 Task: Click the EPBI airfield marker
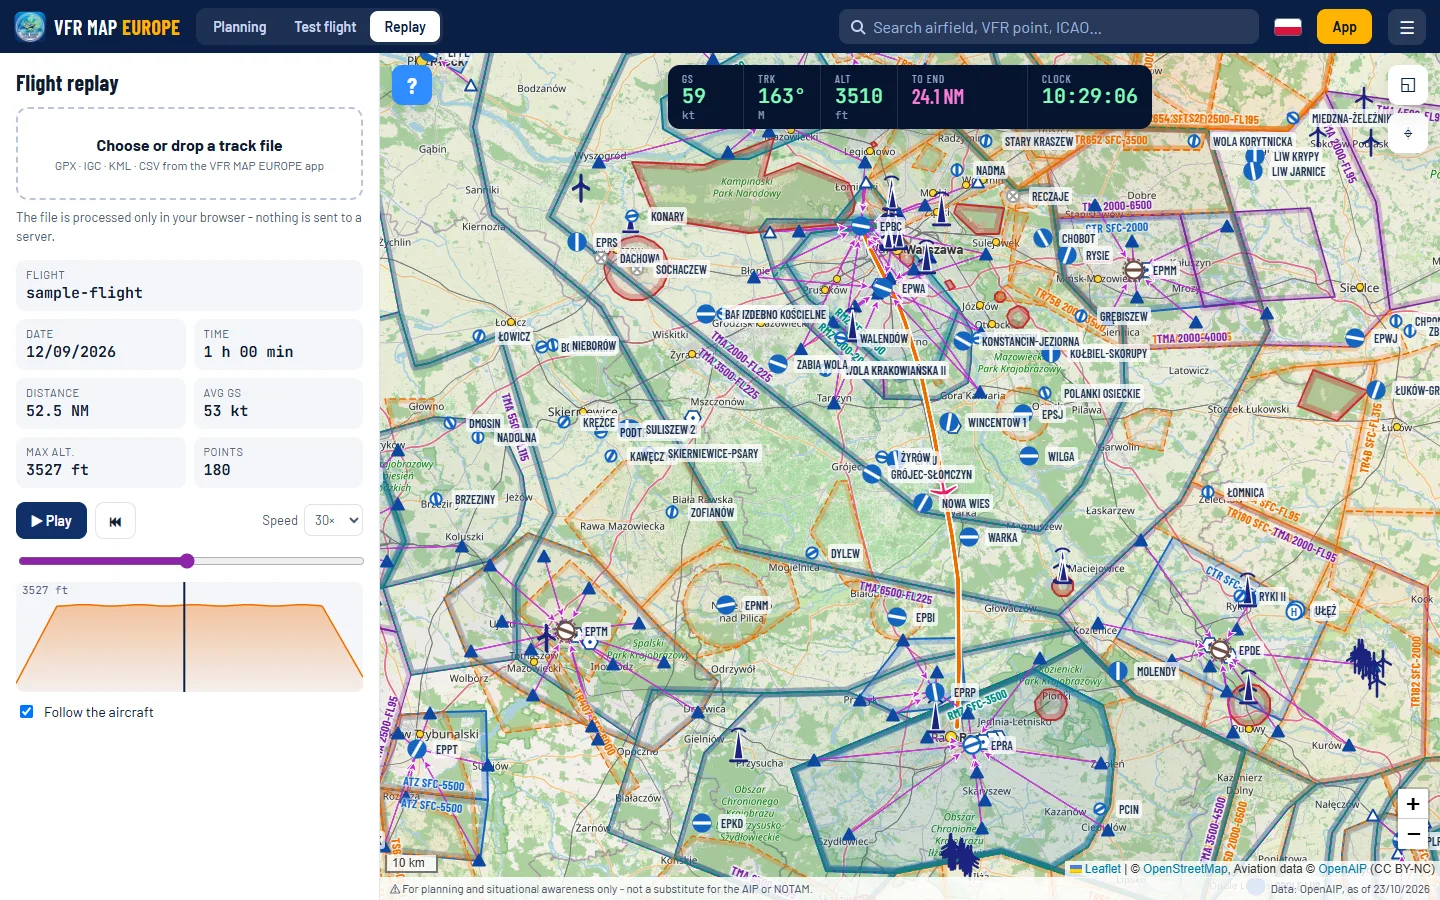tap(897, 617)
